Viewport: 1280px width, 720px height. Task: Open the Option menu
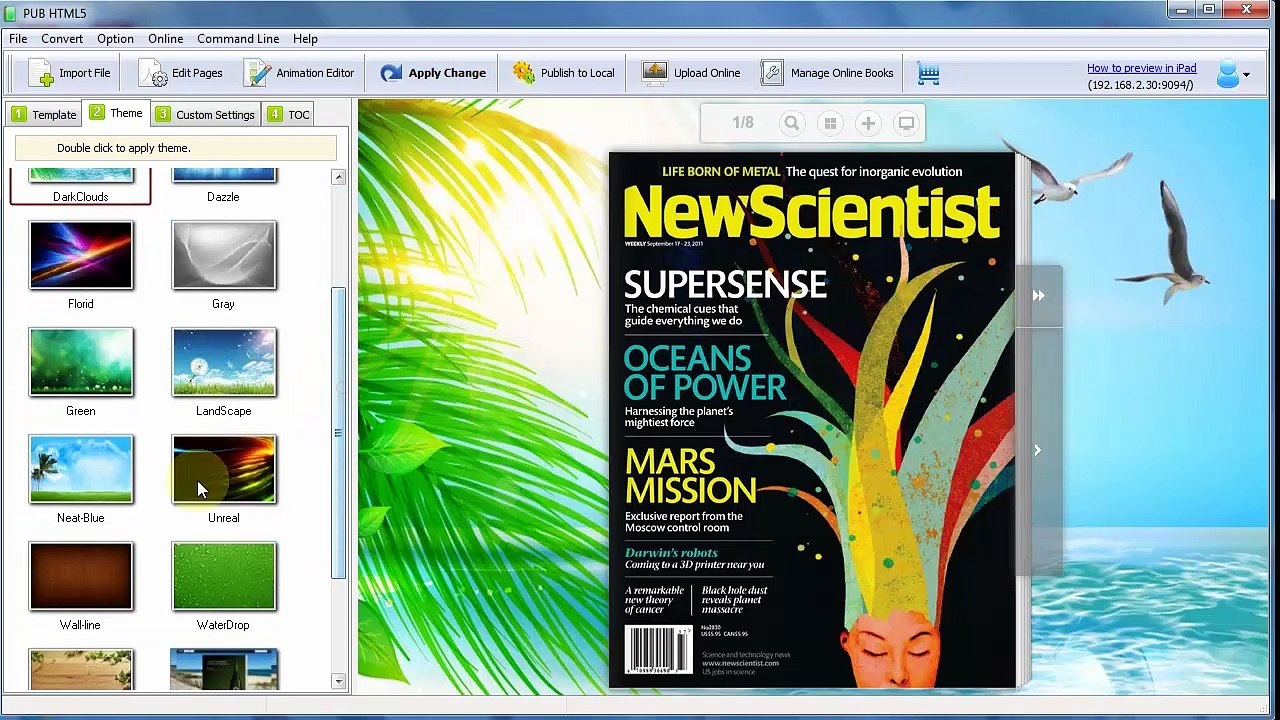115,39
